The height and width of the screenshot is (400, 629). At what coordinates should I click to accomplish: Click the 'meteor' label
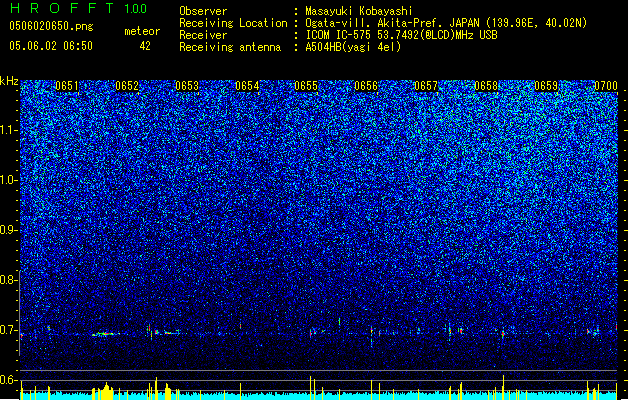[x=142, y=31]
